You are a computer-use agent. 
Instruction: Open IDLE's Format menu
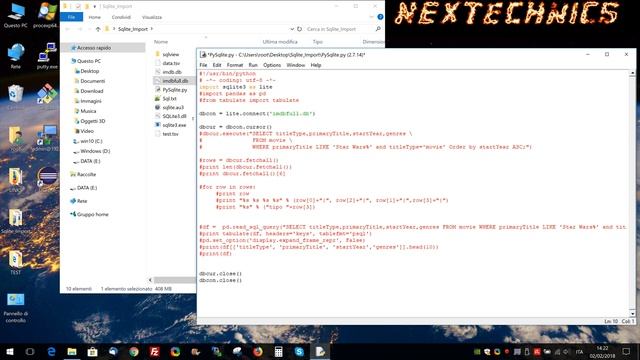click(235, 65)
